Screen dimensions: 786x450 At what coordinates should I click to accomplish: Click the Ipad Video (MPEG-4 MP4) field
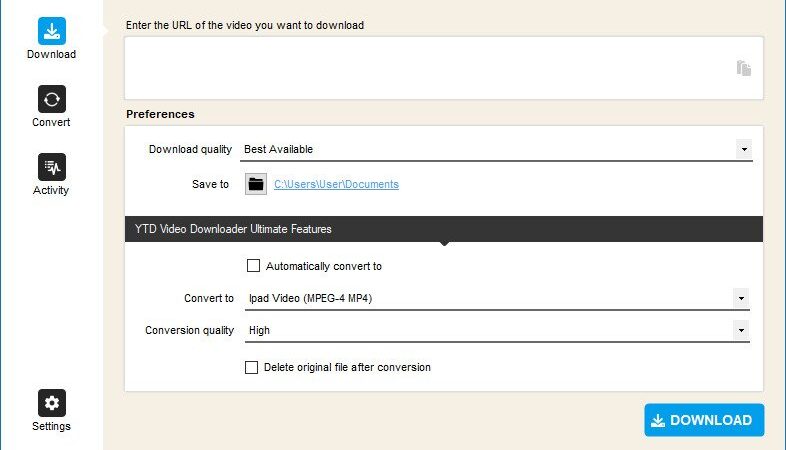click(497, 299)
